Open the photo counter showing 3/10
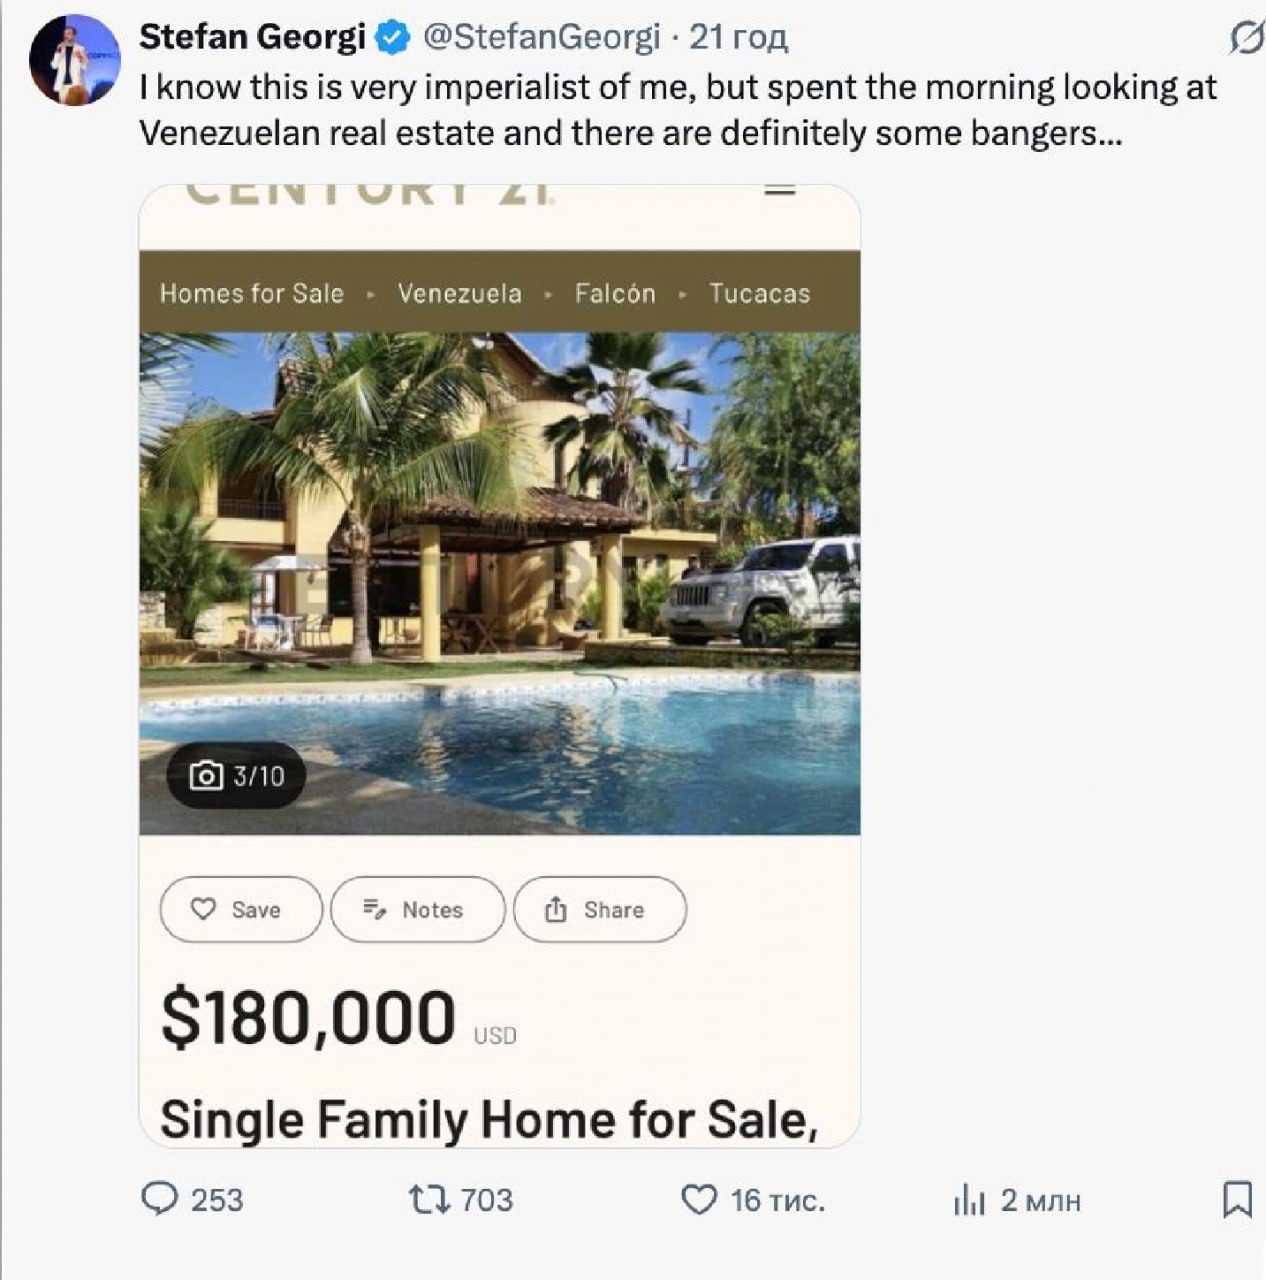This screenshot has width=1266, height=1280. (x=236, y=776)
